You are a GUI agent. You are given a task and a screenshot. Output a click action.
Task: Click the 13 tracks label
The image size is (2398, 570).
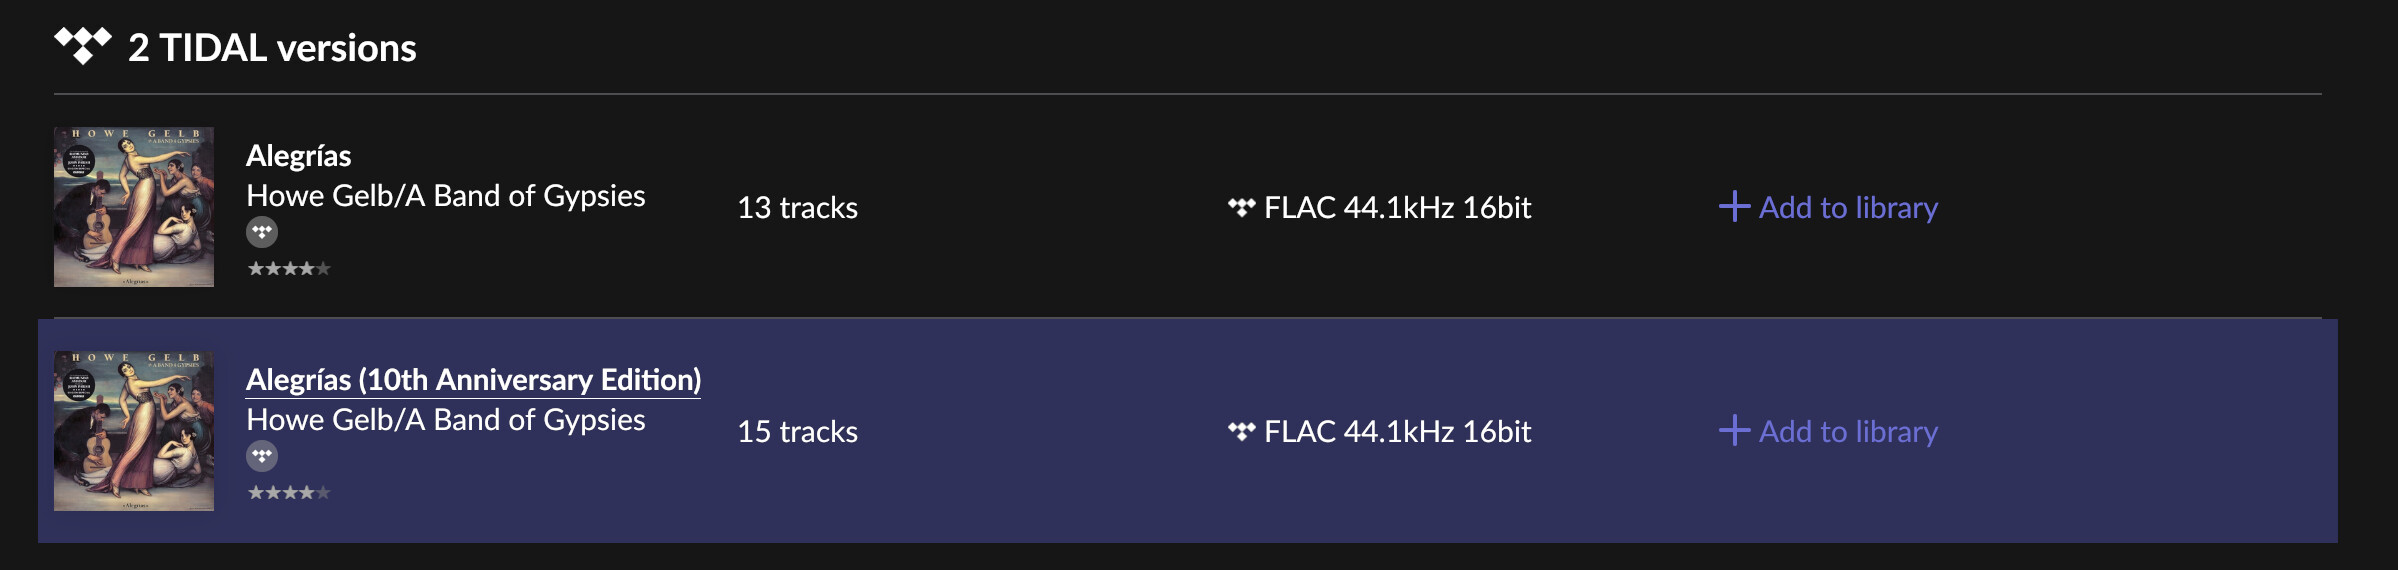797,207
